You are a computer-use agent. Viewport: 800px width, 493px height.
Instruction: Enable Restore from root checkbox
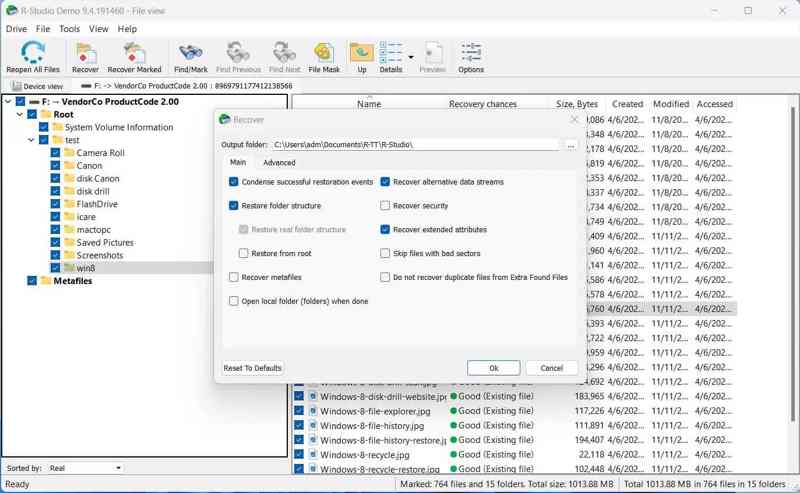coord(243,253)
